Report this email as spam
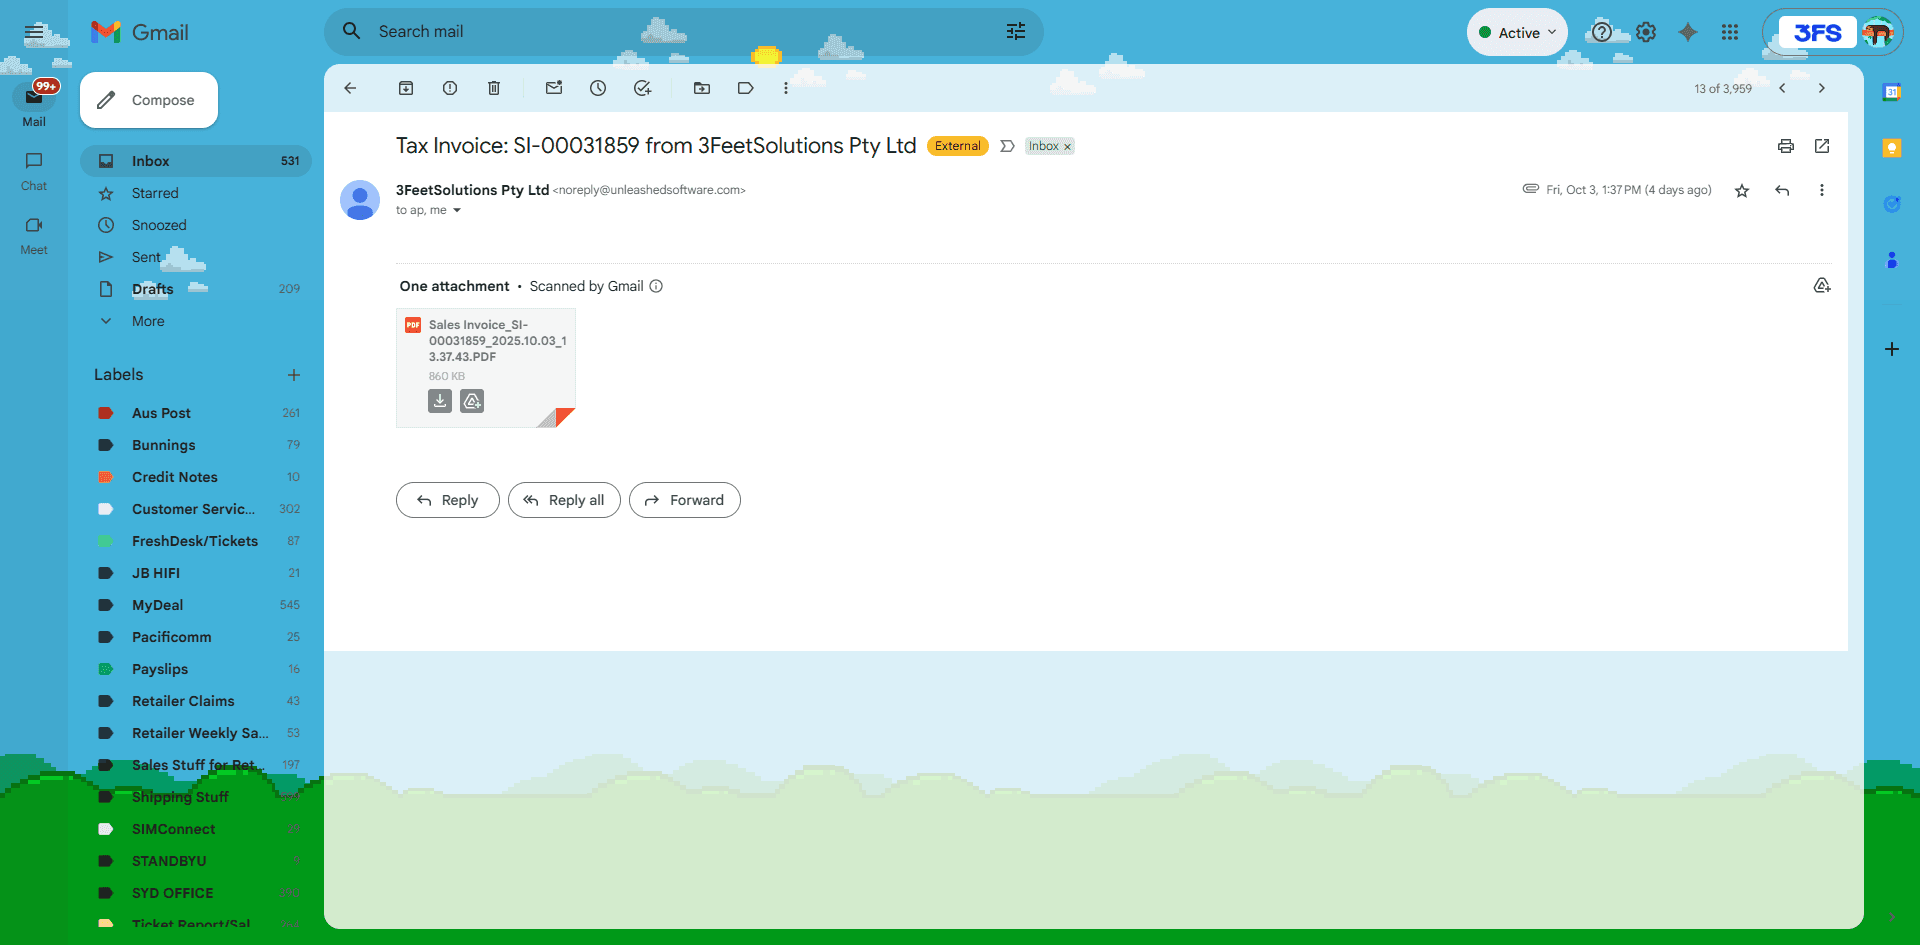 click(x=450, y=88)
